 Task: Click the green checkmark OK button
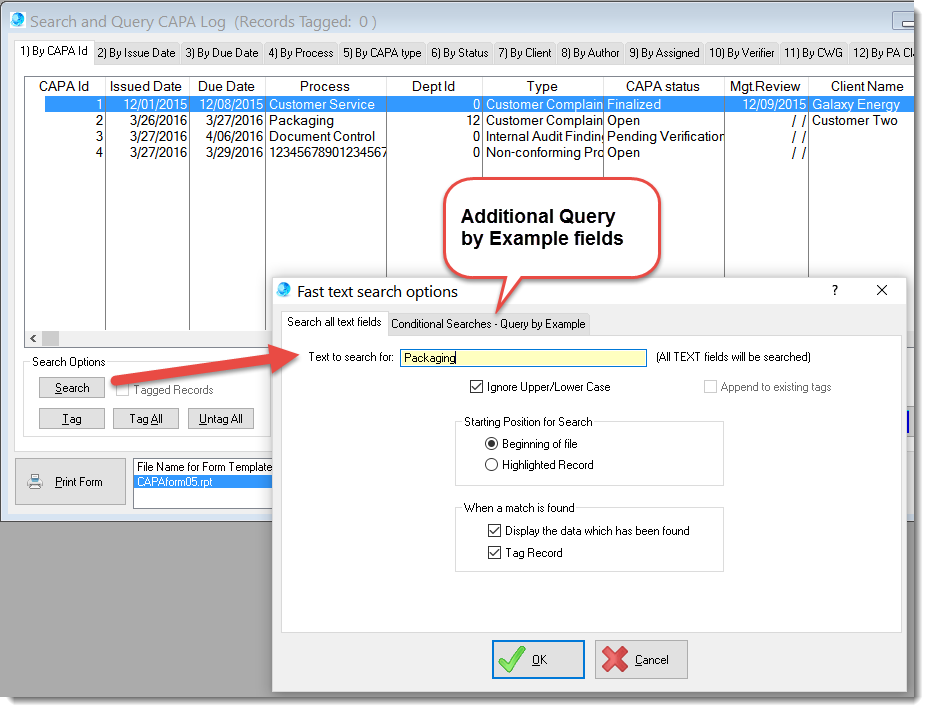point(538,660)
